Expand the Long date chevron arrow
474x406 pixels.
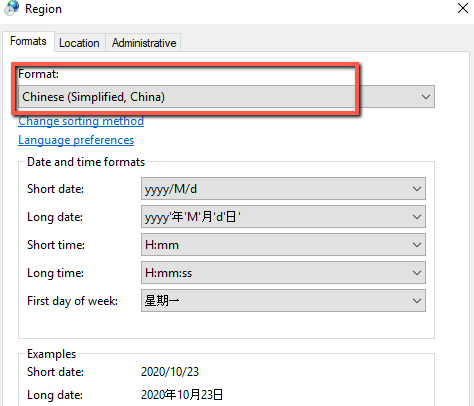click(x=417, y=217)
